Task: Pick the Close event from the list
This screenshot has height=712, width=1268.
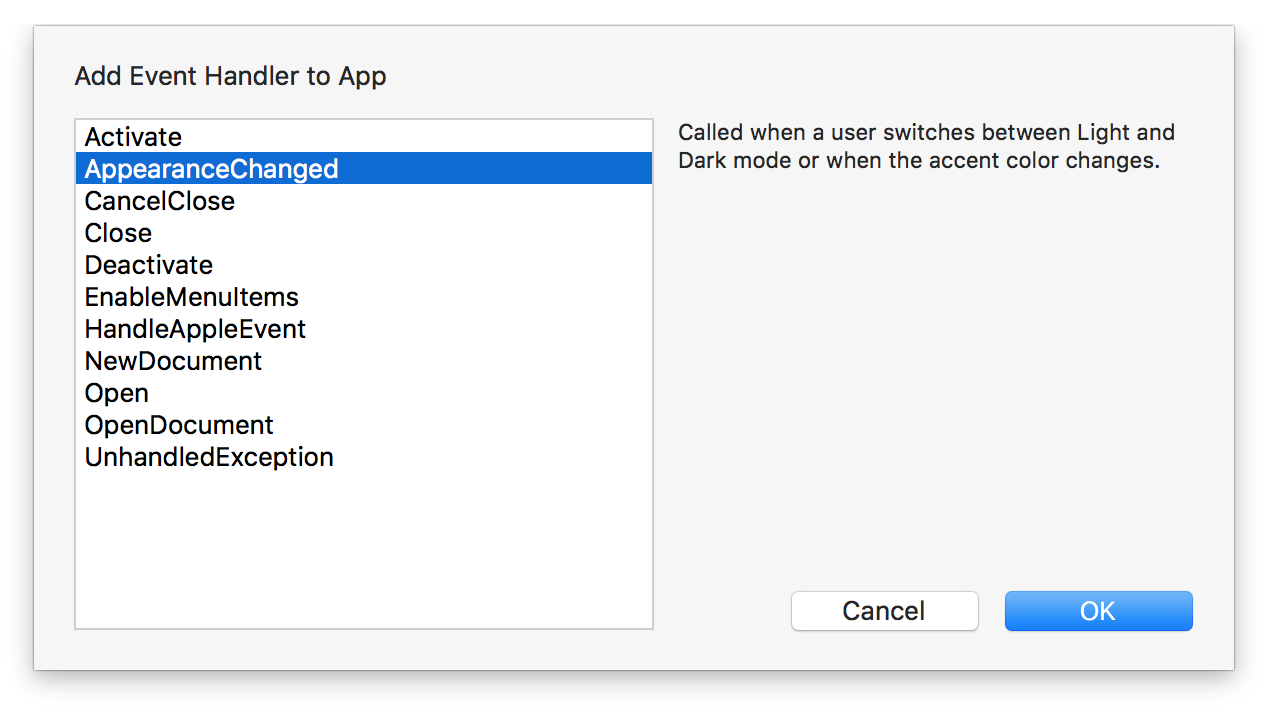Action: tap(364, 232)
